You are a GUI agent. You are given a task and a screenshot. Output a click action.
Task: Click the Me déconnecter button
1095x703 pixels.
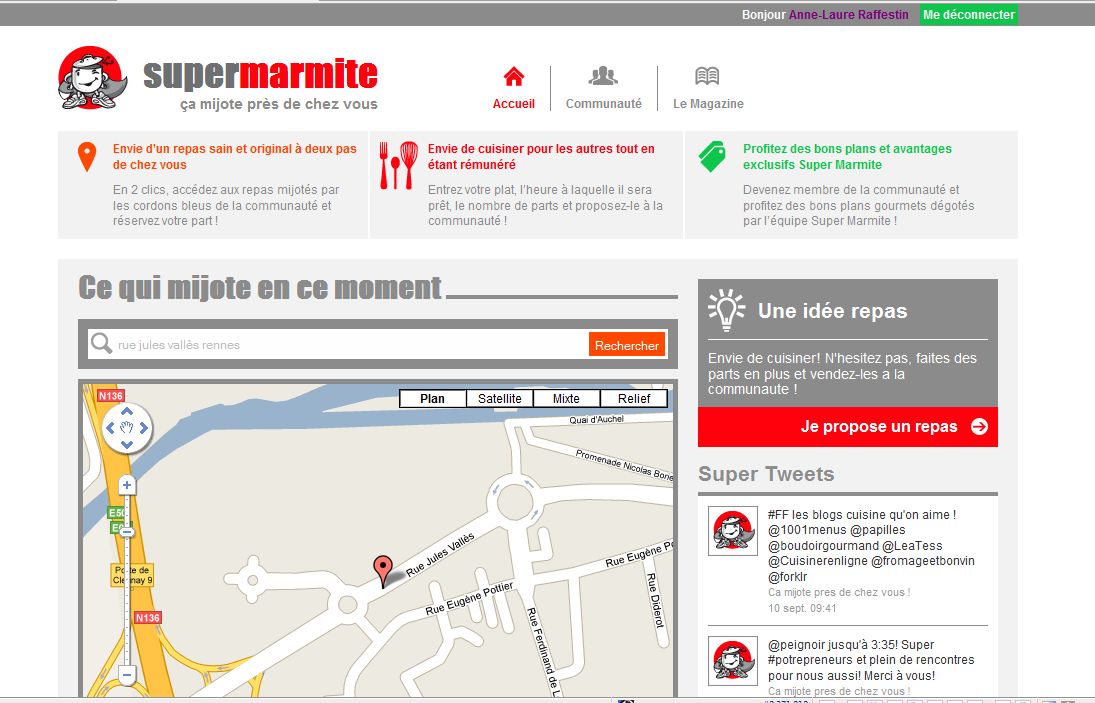[969, 15]
